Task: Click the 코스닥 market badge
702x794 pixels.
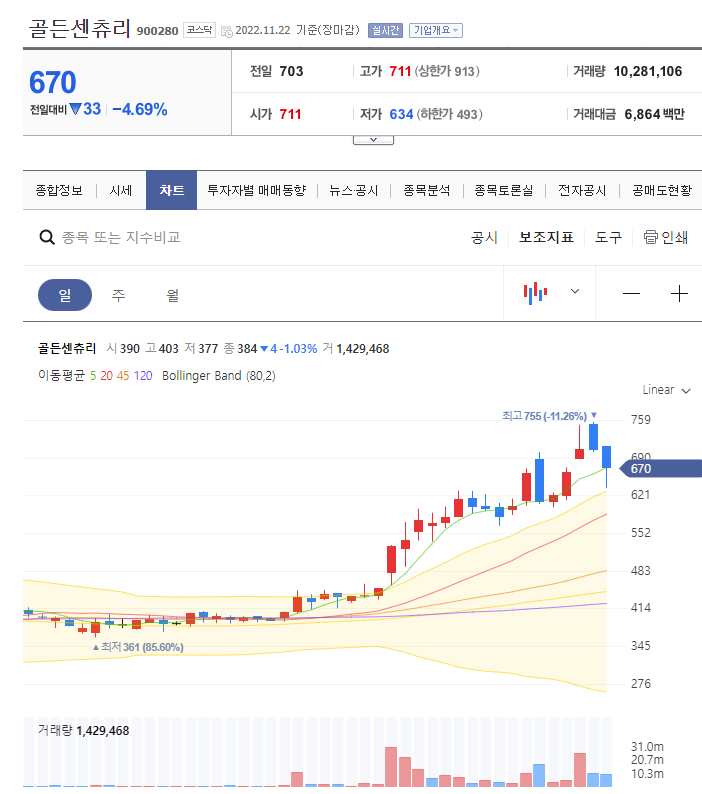Action: pos(199,30)
